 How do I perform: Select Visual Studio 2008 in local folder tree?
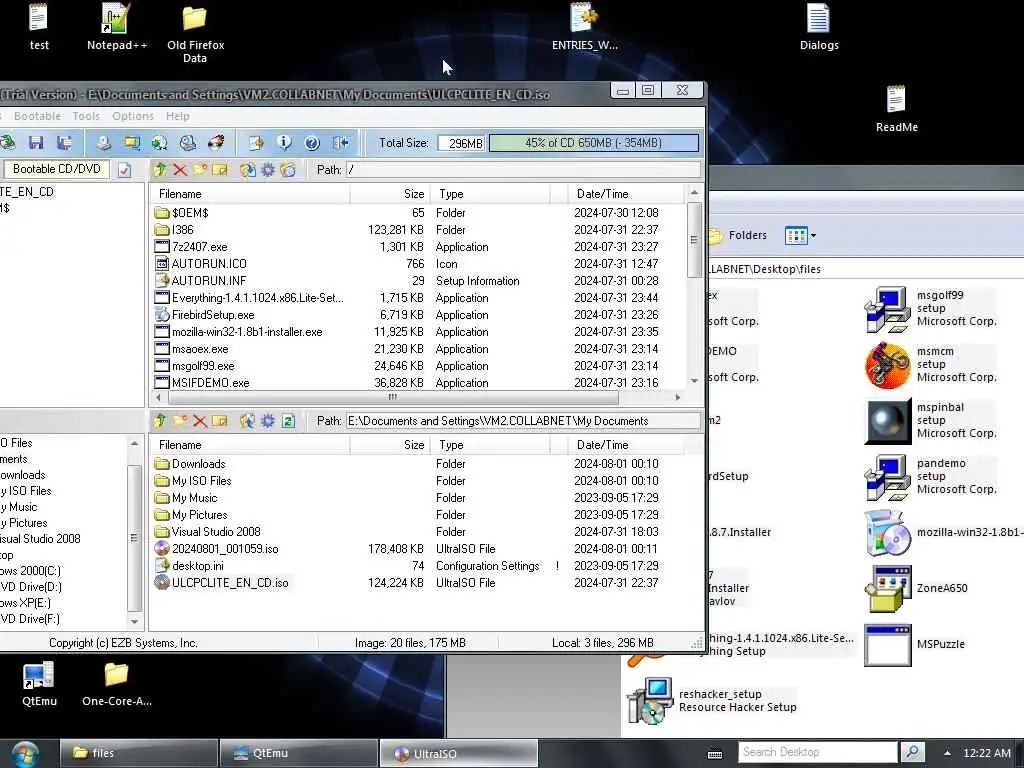point(40,539)
